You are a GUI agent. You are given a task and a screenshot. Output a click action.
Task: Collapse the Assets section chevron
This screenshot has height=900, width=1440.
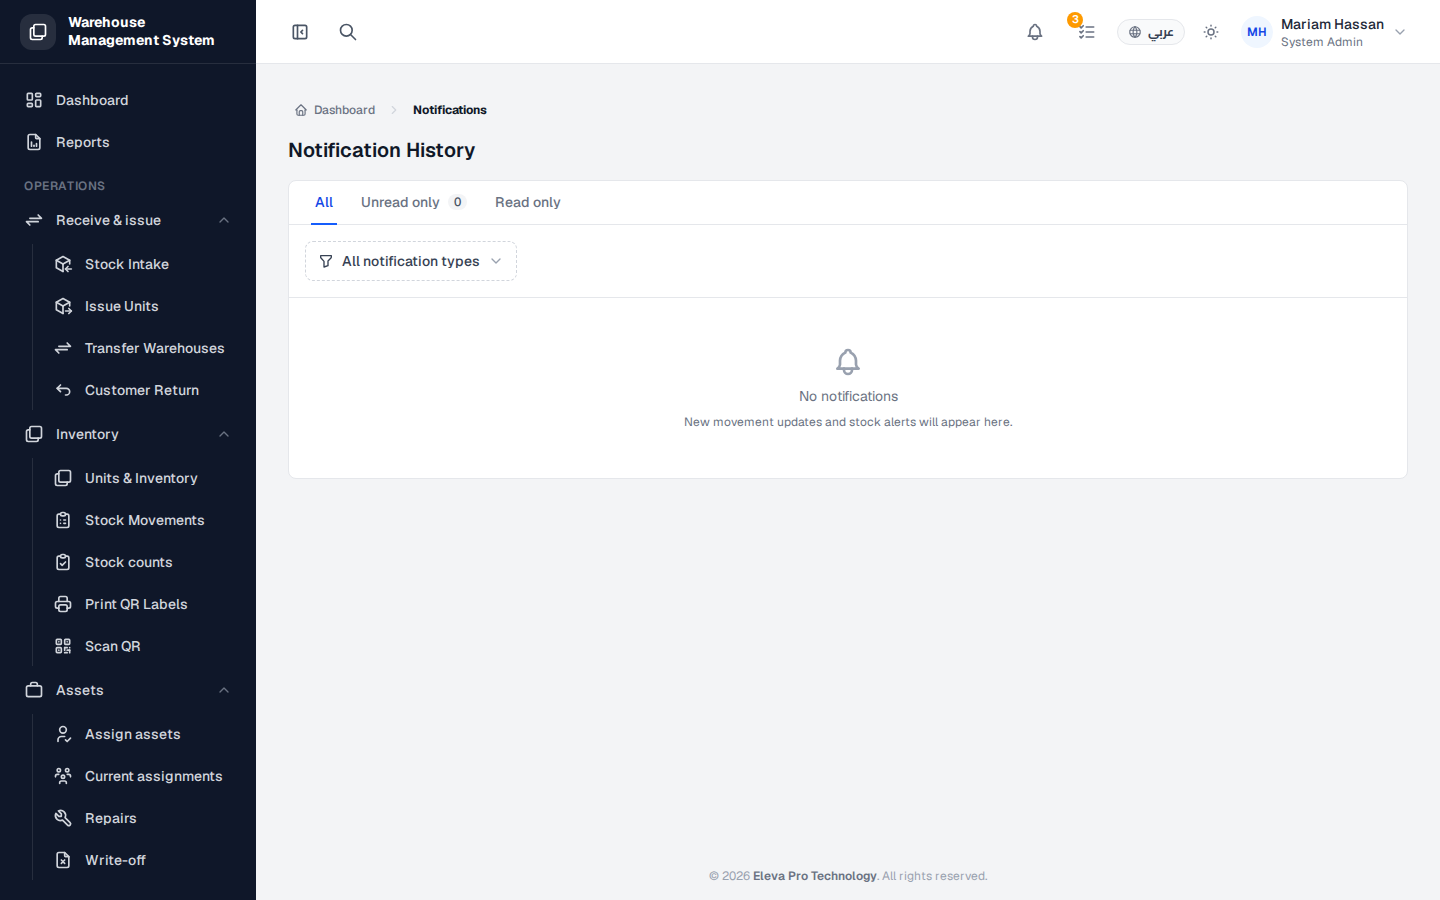pyautogui.click(x=224, y=690)
